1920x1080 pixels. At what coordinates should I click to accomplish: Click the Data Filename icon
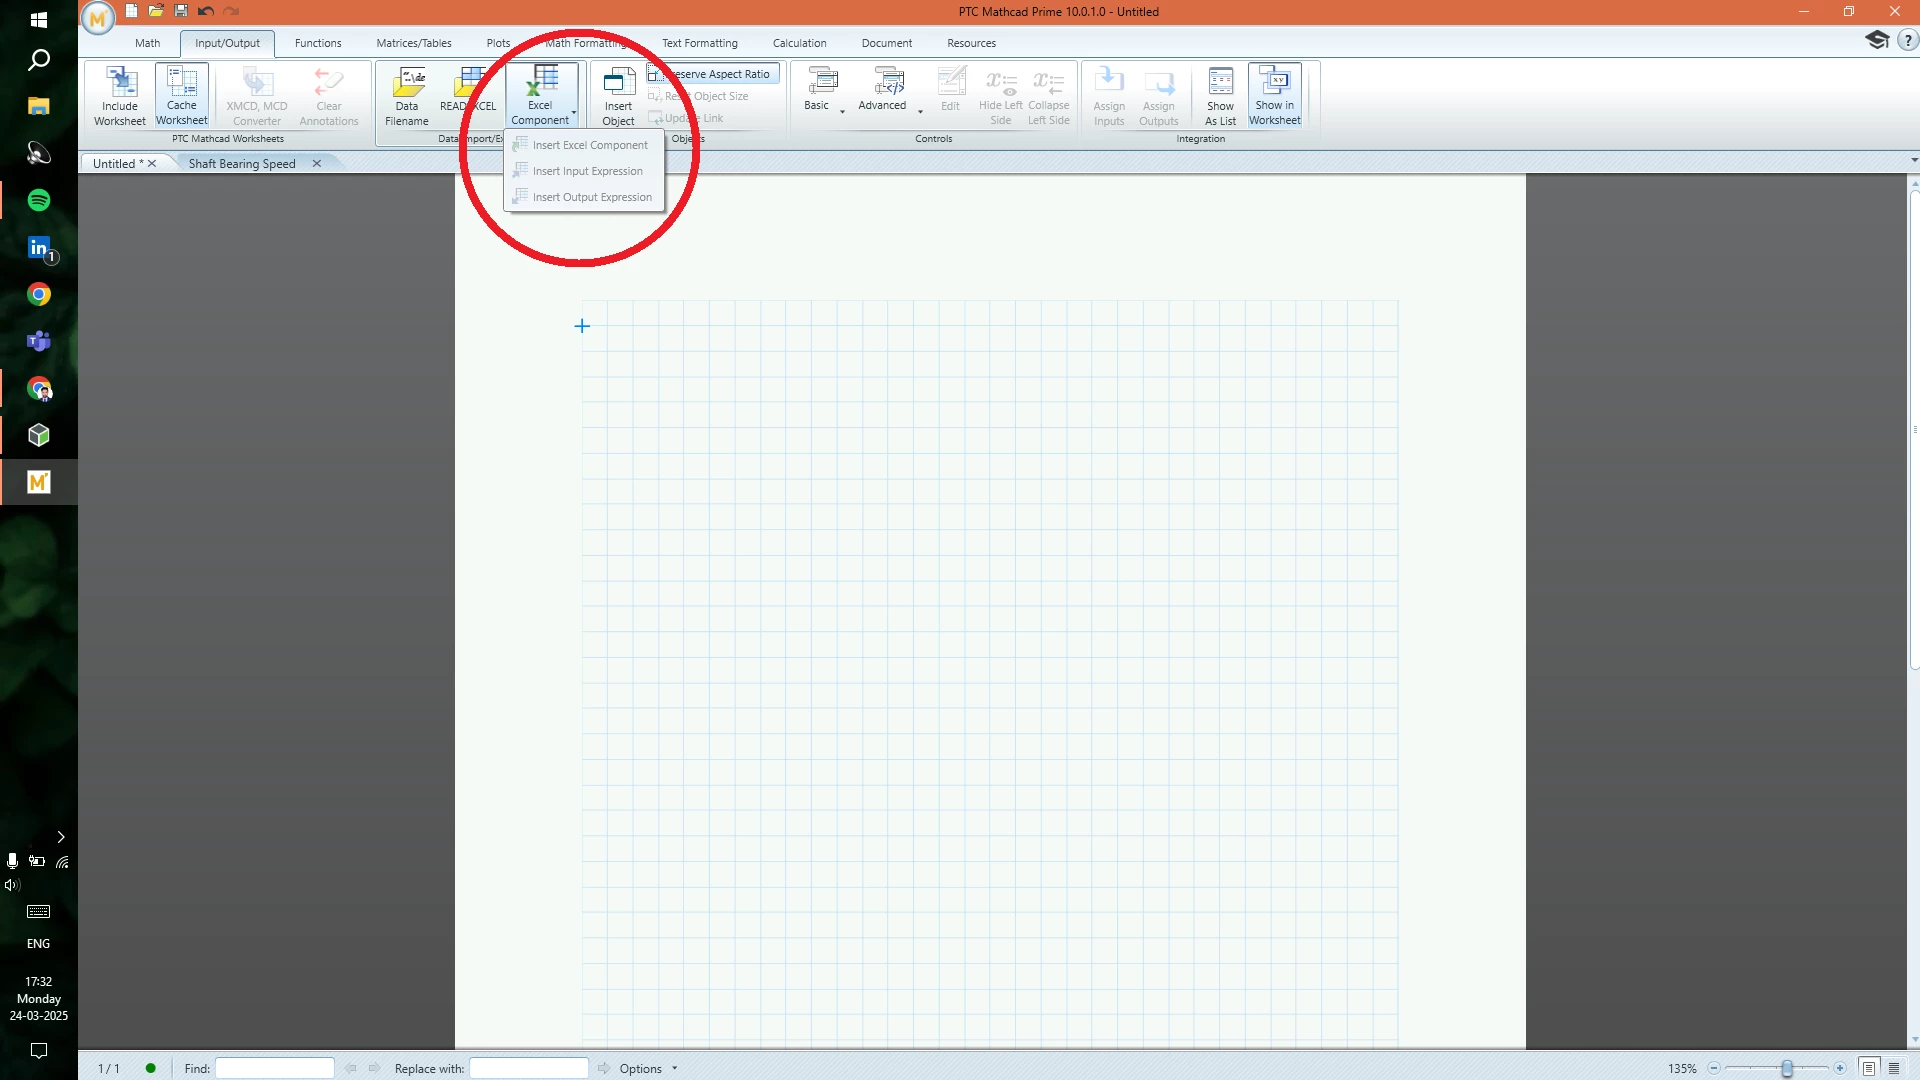(x=406, y=95)
